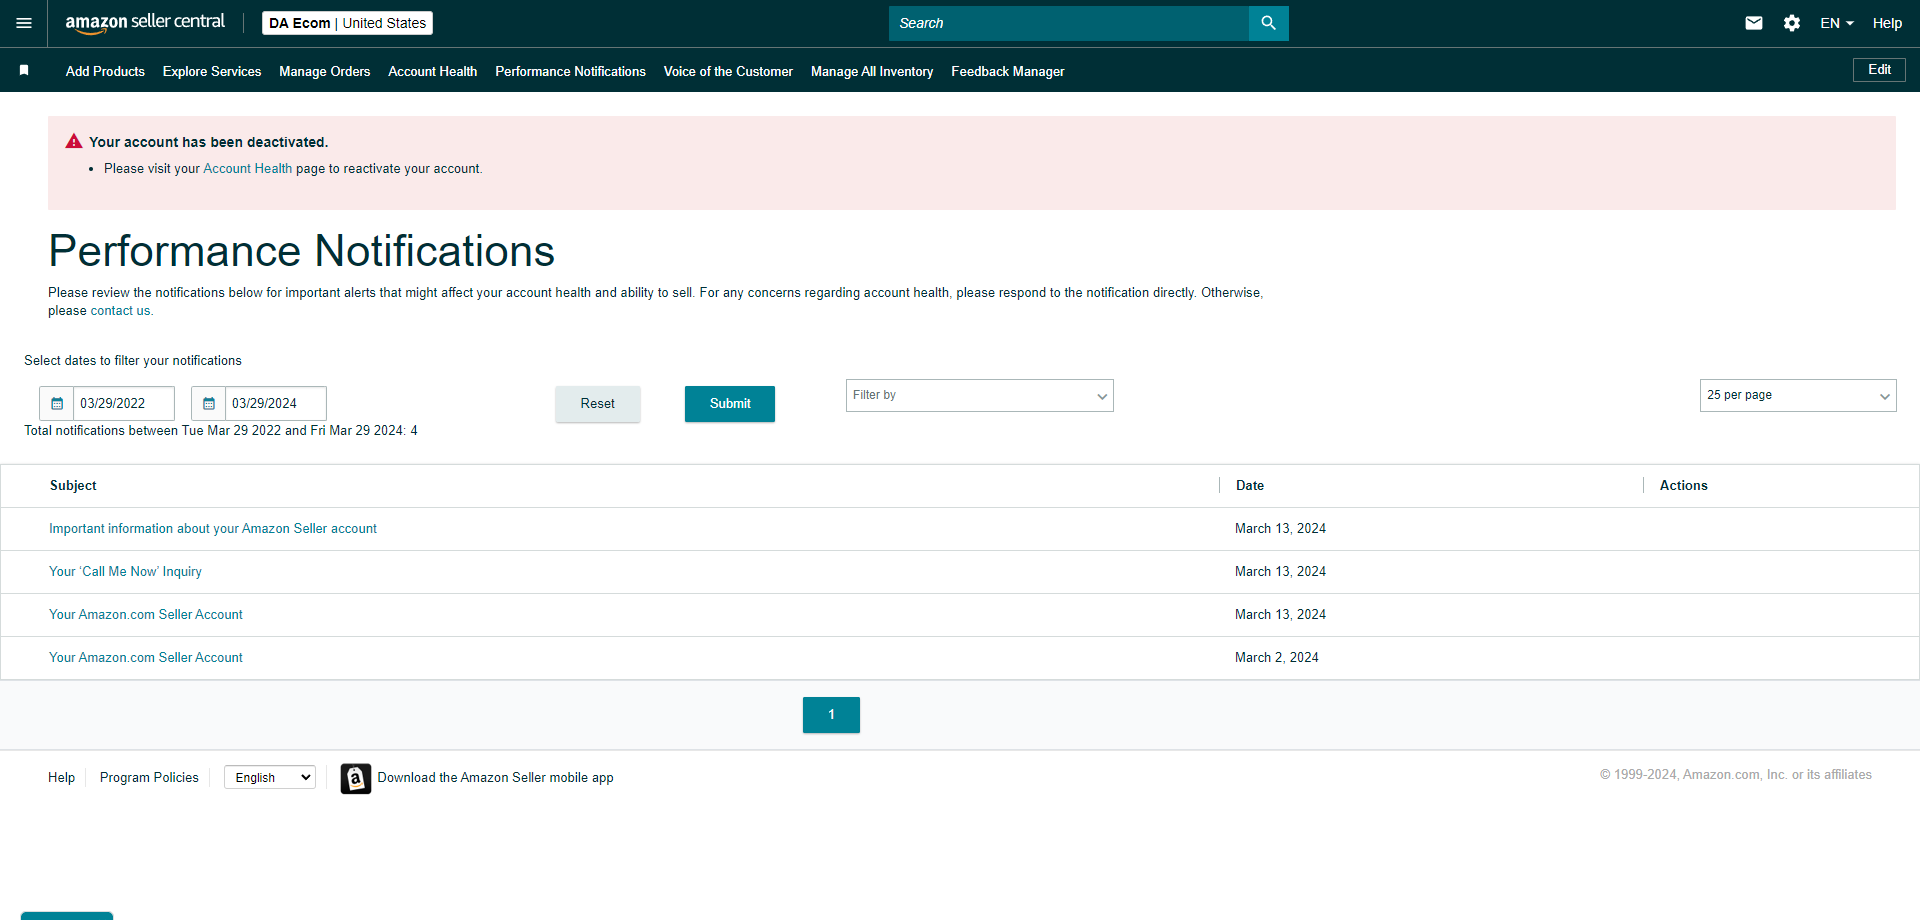Open the Filter by dropdown
Viewport: 1920px width, 920px height.
click(980, 396)
